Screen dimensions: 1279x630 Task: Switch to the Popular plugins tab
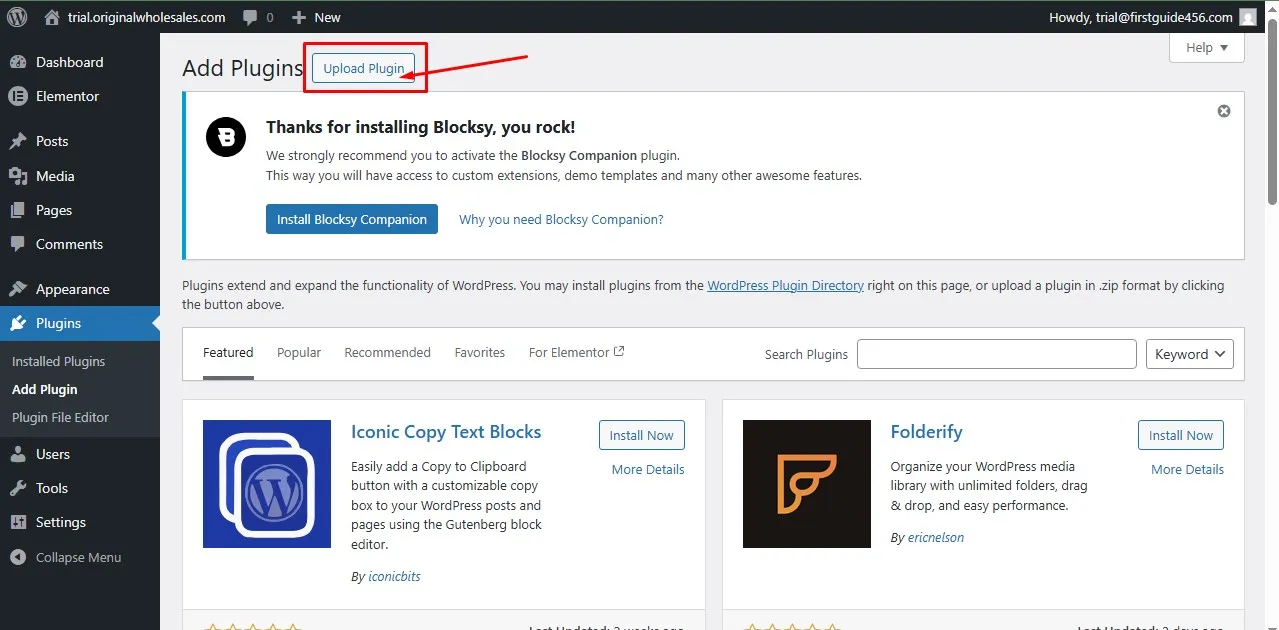(298, 352)
